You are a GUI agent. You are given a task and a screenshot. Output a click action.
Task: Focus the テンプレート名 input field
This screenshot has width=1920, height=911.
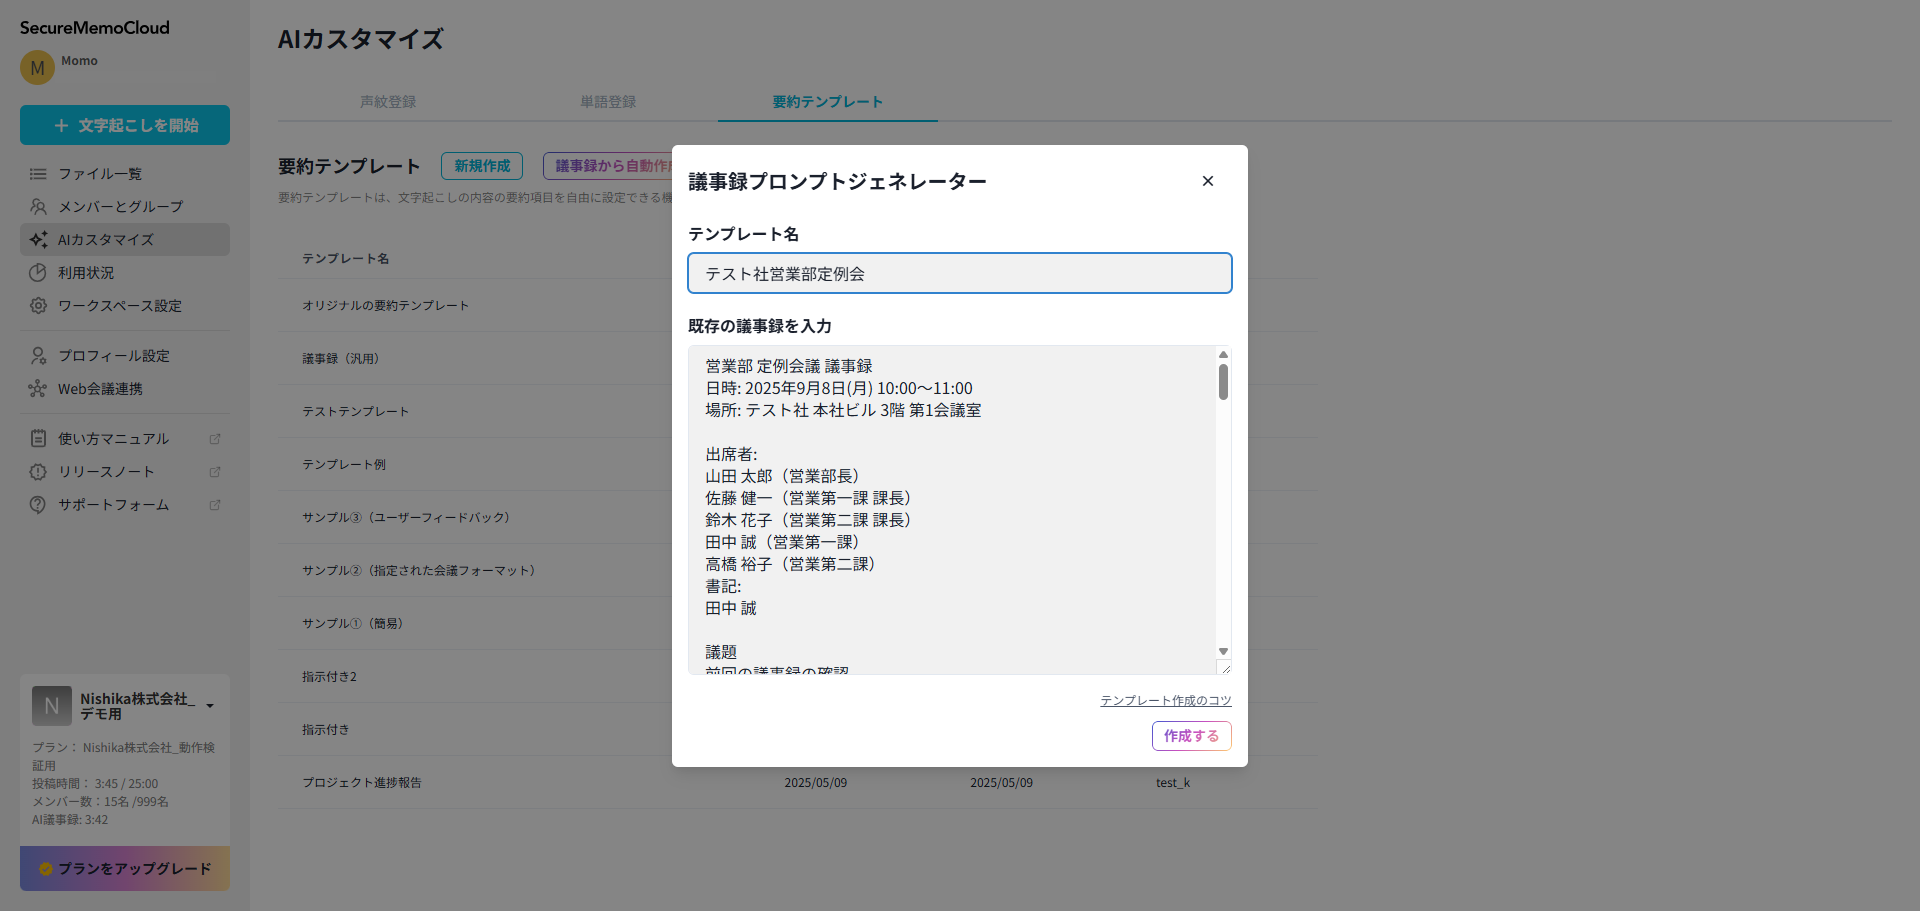click(959, 272)
